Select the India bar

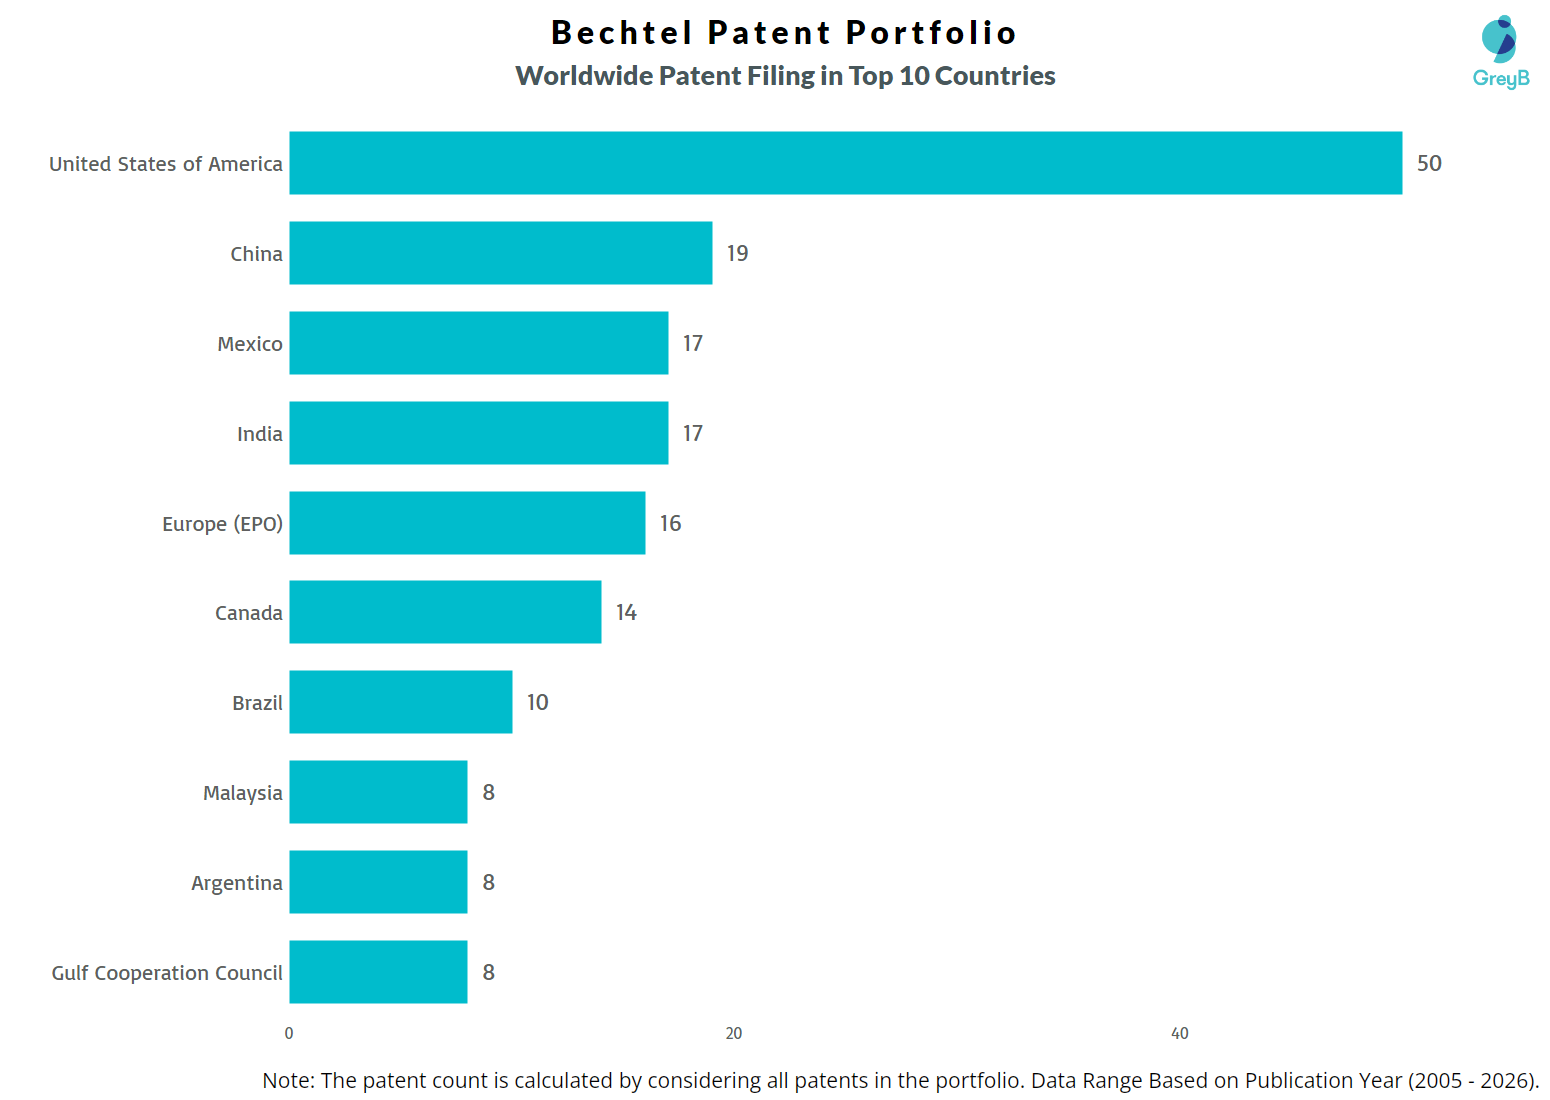tap(478, 433)
